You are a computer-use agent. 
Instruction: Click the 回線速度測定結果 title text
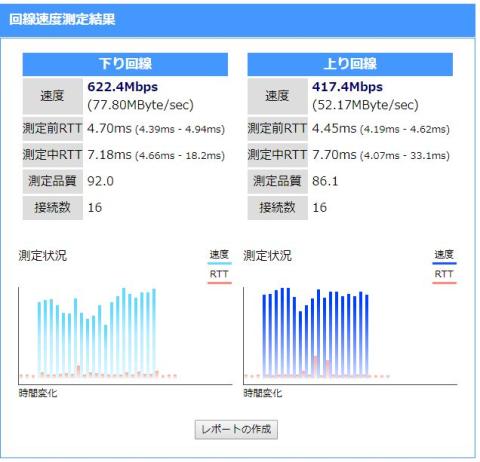[x=62, y=19]
